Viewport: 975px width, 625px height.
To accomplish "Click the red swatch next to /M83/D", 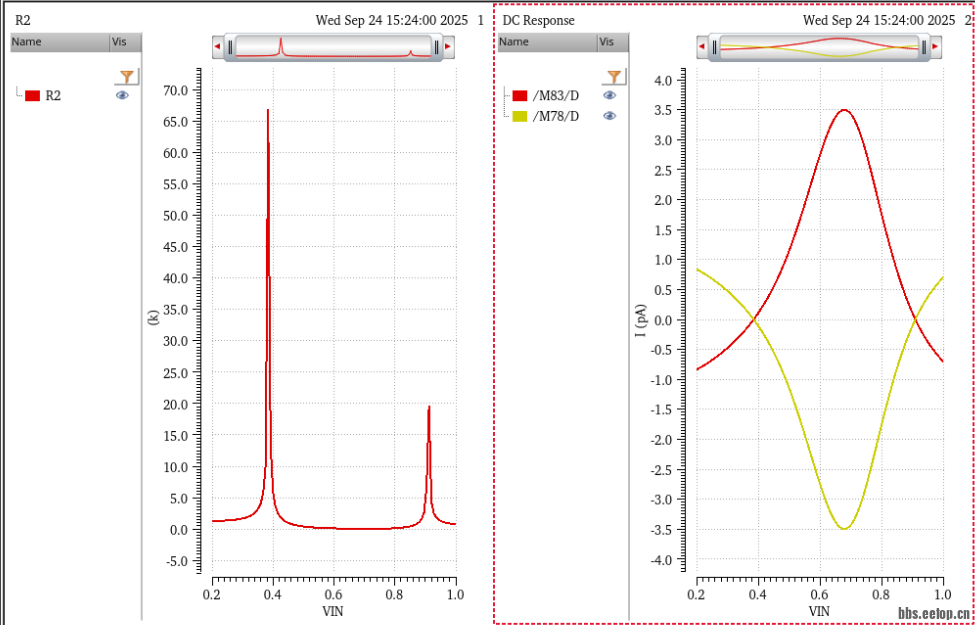I will point(520,95).
